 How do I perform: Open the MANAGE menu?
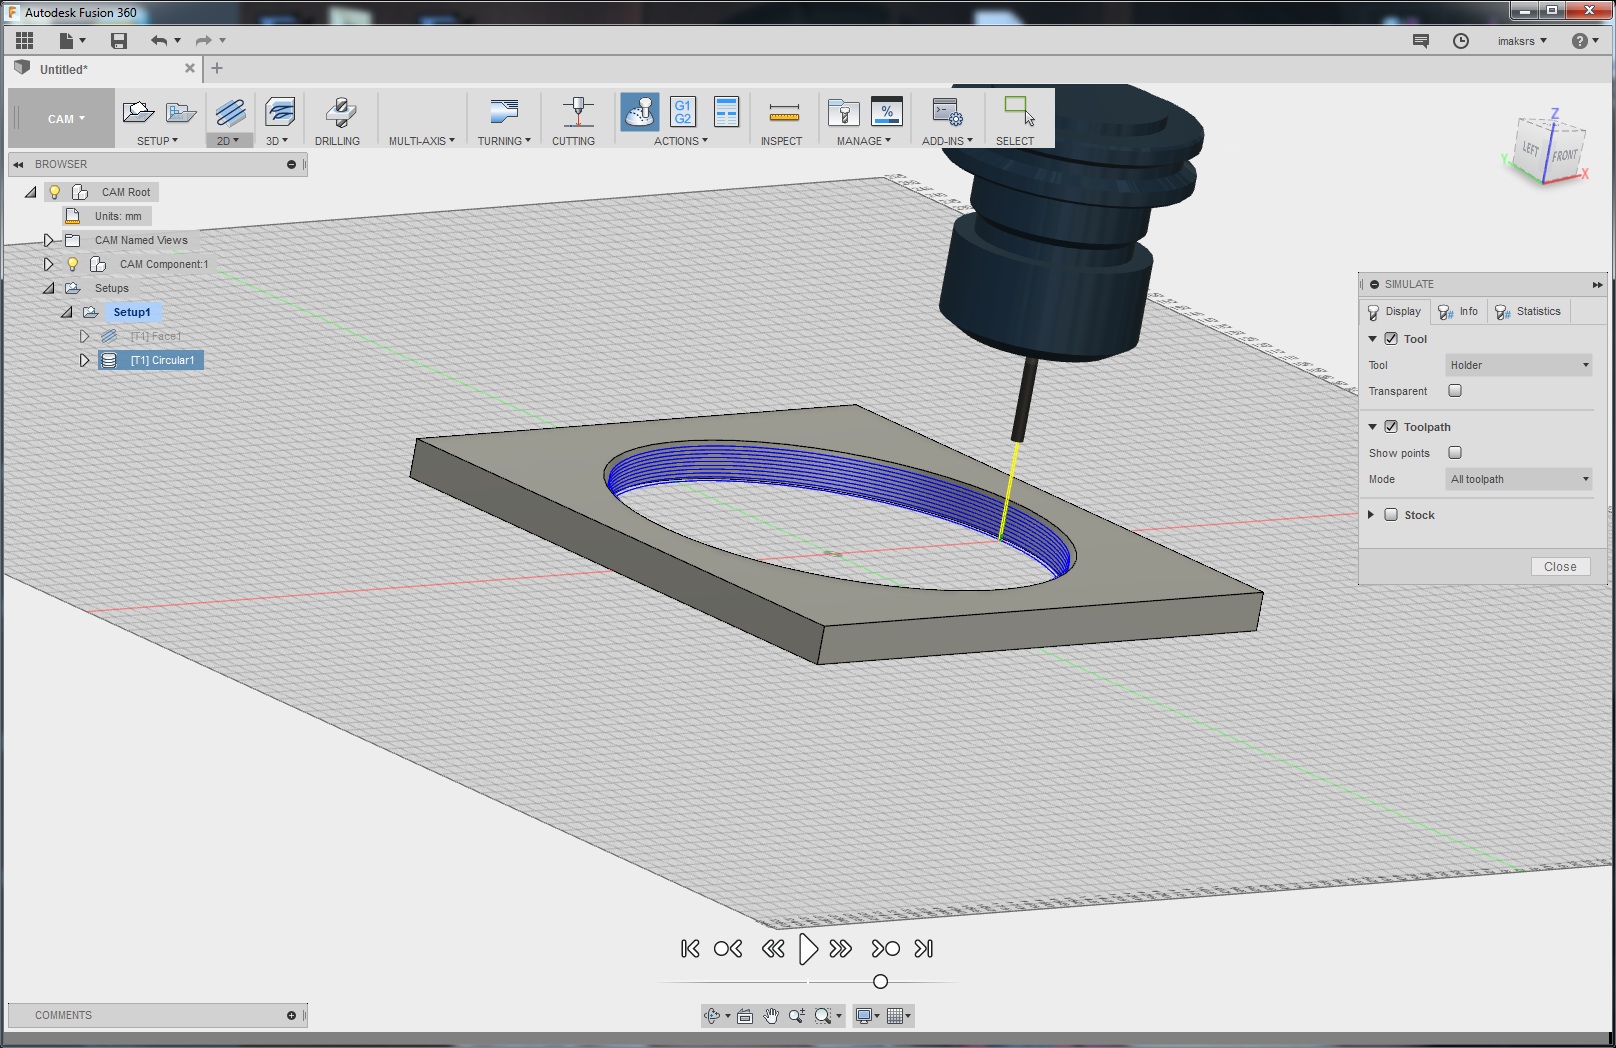(863, 141)
